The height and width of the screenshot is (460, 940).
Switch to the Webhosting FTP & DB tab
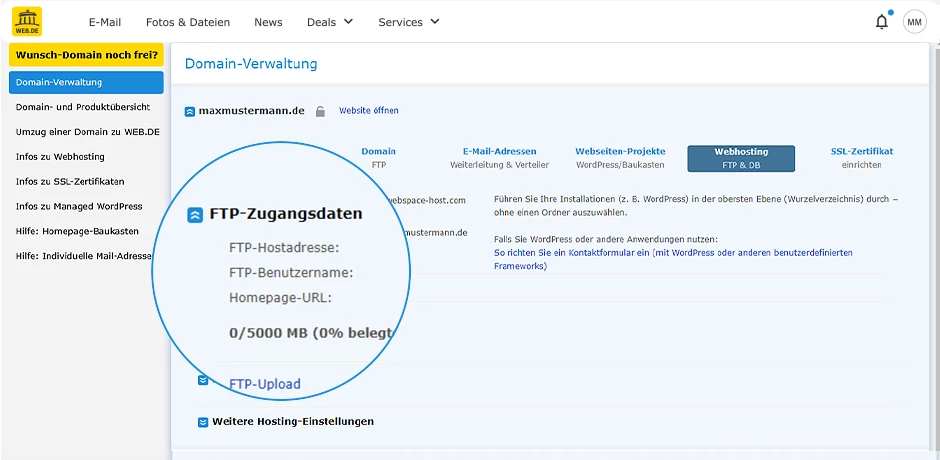[x=741, y=158]
